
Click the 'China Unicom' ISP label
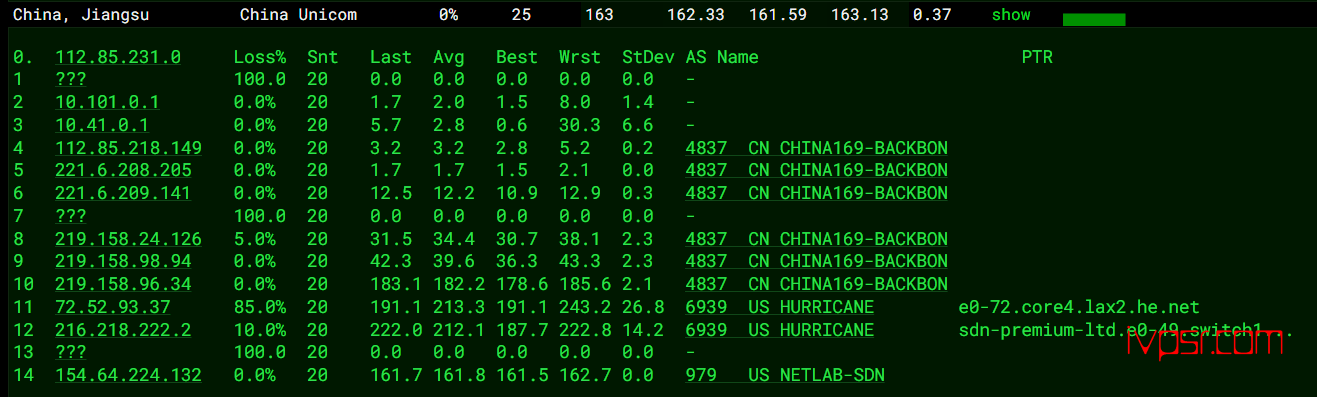pyautogui.click(x=298, y=16)
